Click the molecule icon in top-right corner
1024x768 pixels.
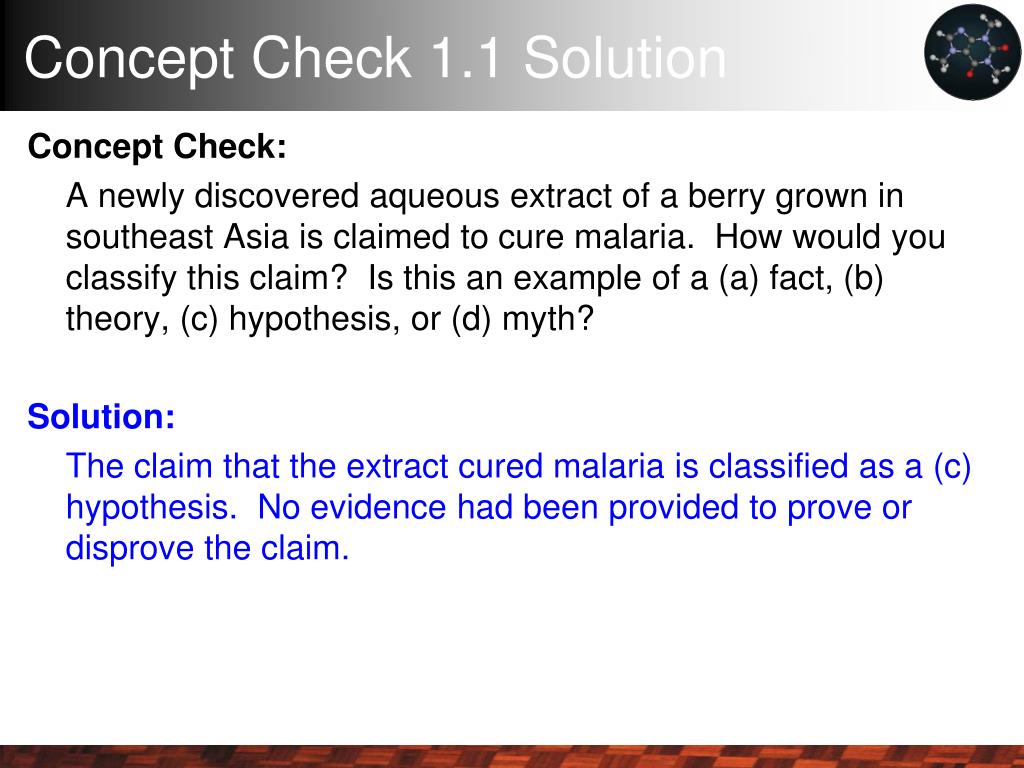coord(972,52)
